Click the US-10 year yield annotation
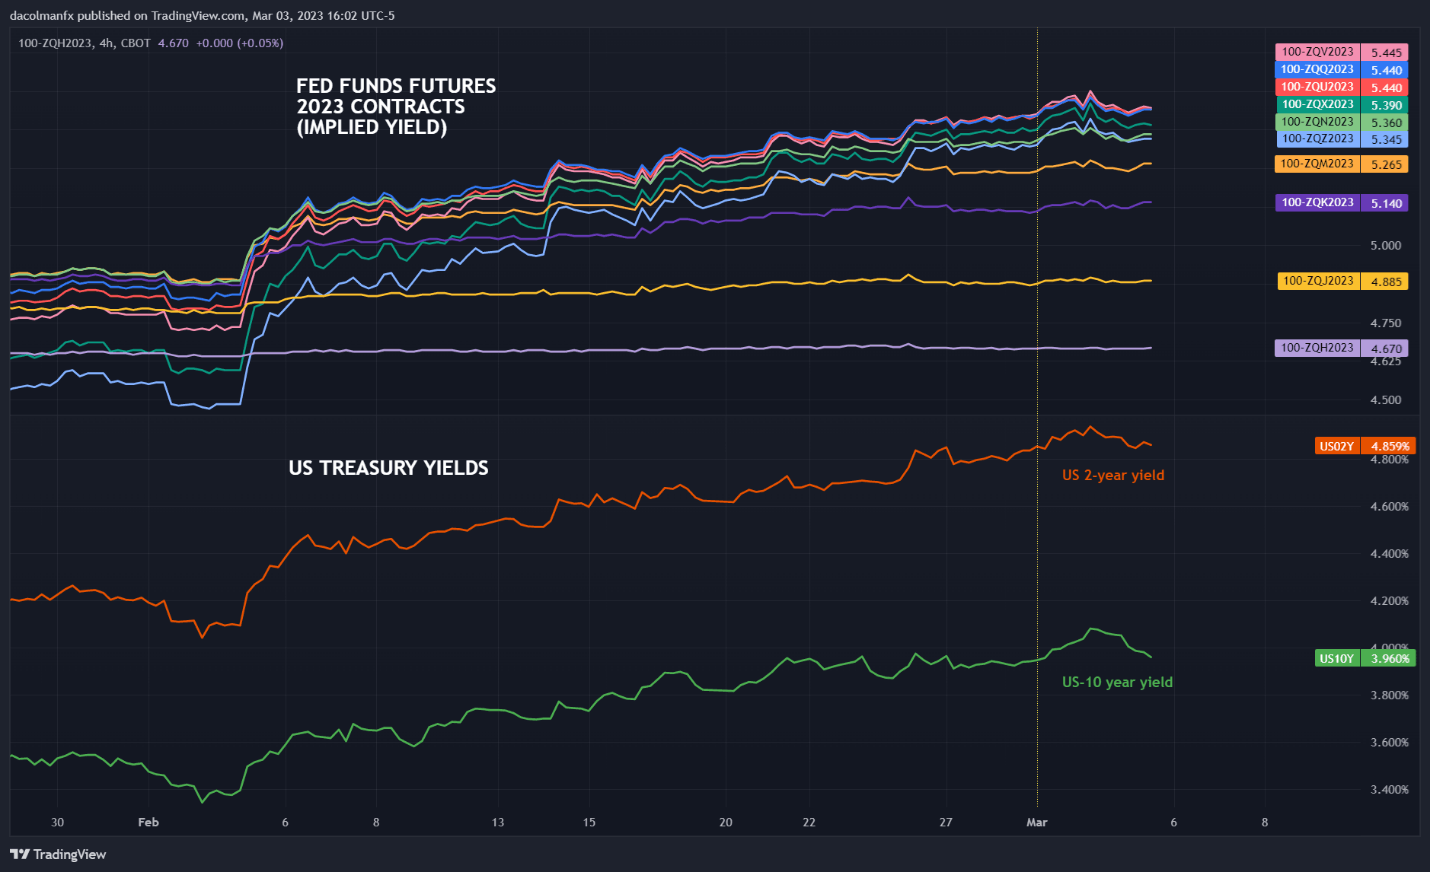Screen dimensions: 1430x872 pos(1117,682)
